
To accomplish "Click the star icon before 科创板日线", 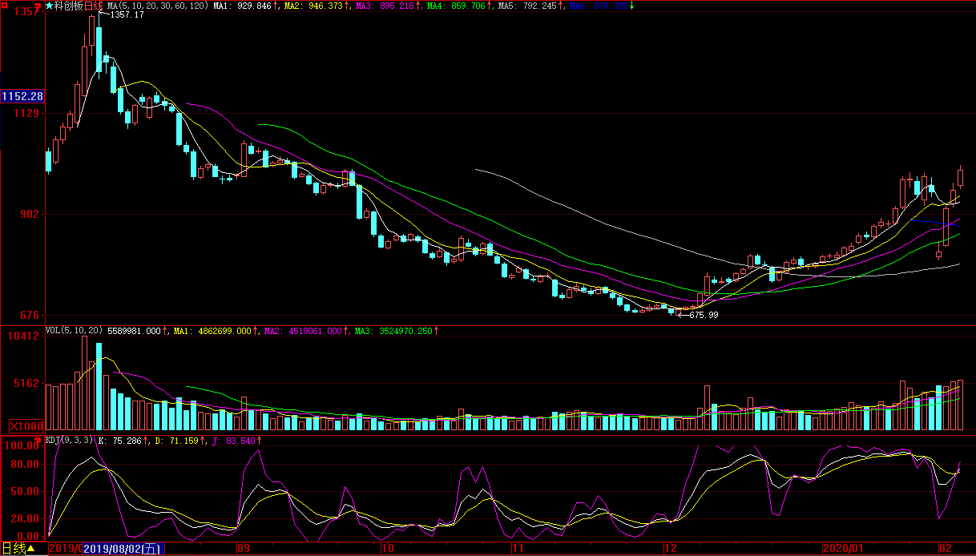I will click(x=50, y=6).
